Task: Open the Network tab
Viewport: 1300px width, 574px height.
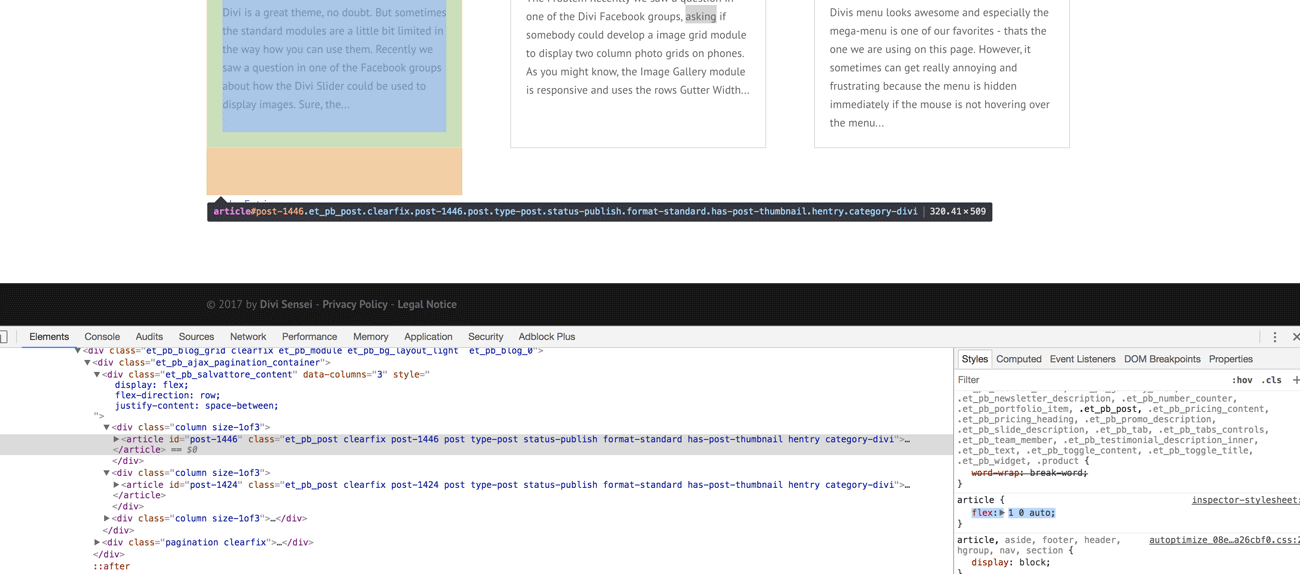Action: coord(248,337)
